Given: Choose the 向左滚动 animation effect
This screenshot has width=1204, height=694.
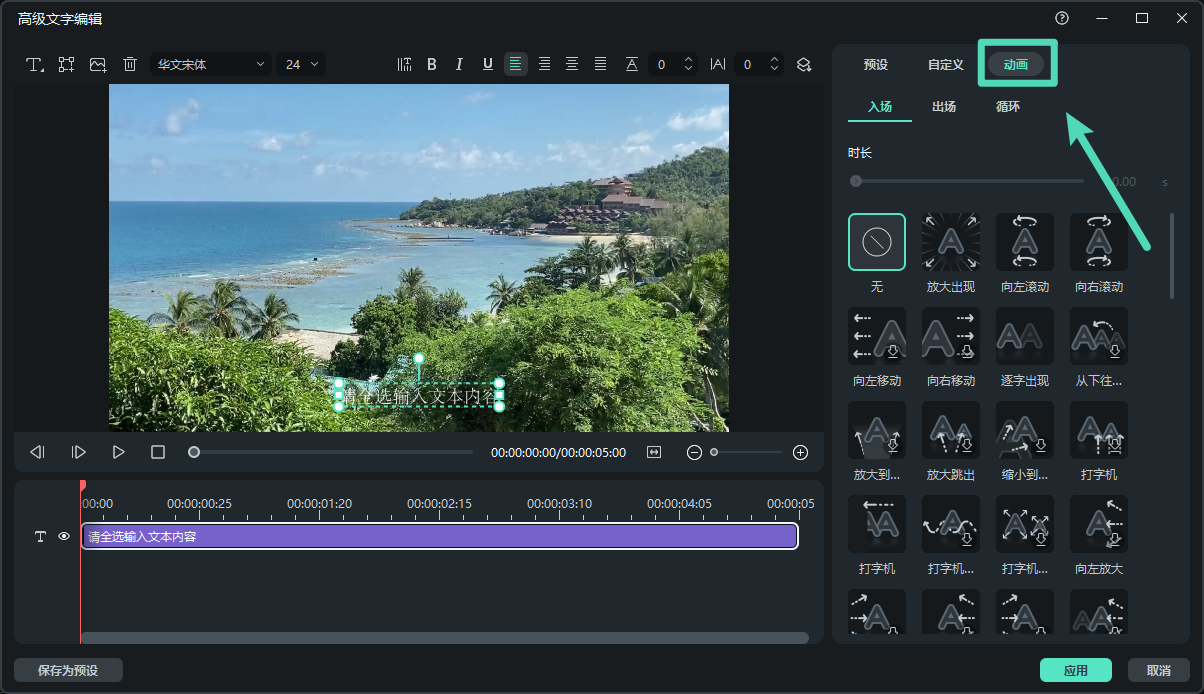Looking at the screenshot, I should point(1024,242).
